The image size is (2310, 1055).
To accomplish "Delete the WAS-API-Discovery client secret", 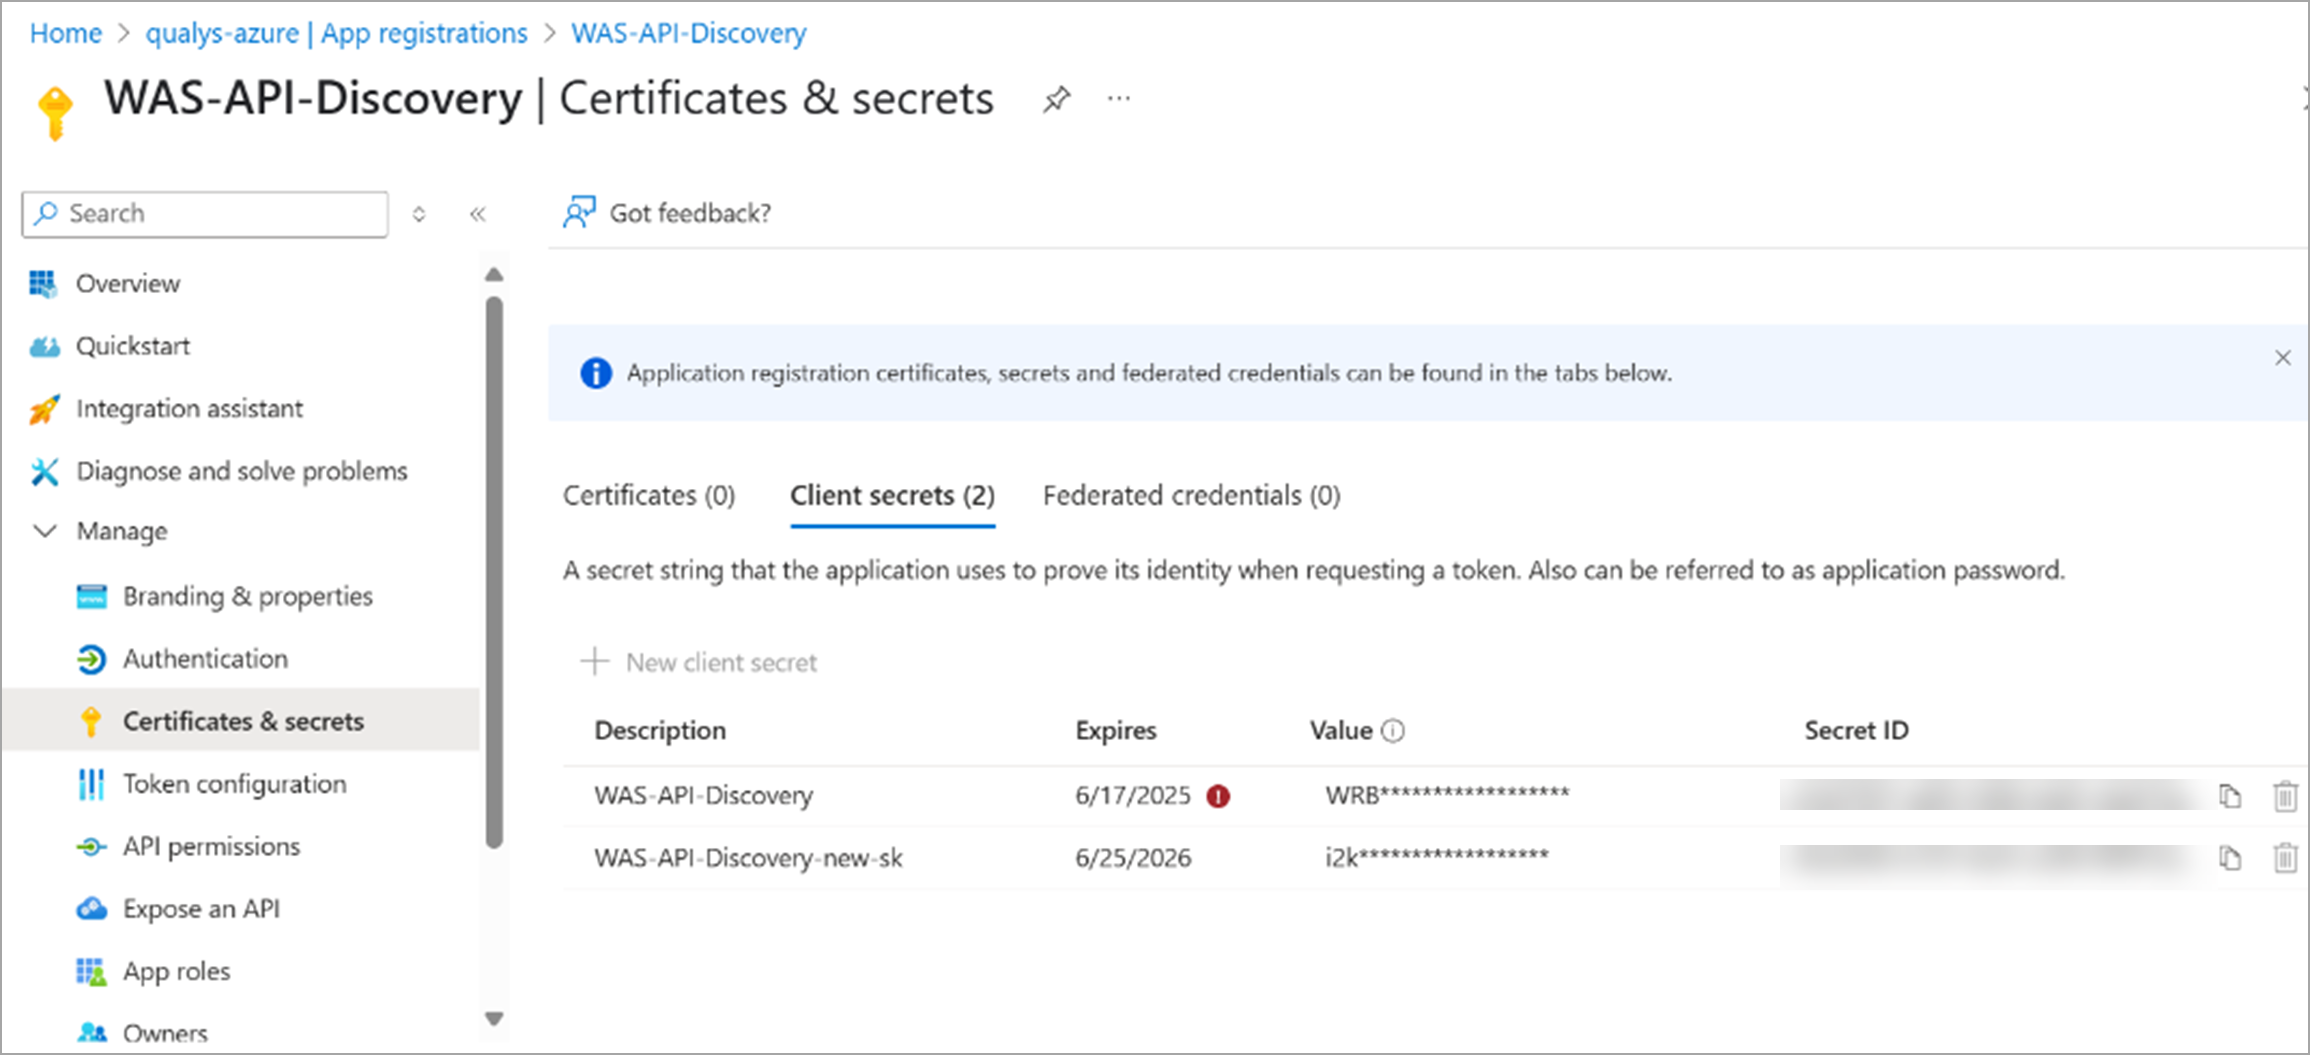I will tap(2285, 796).
